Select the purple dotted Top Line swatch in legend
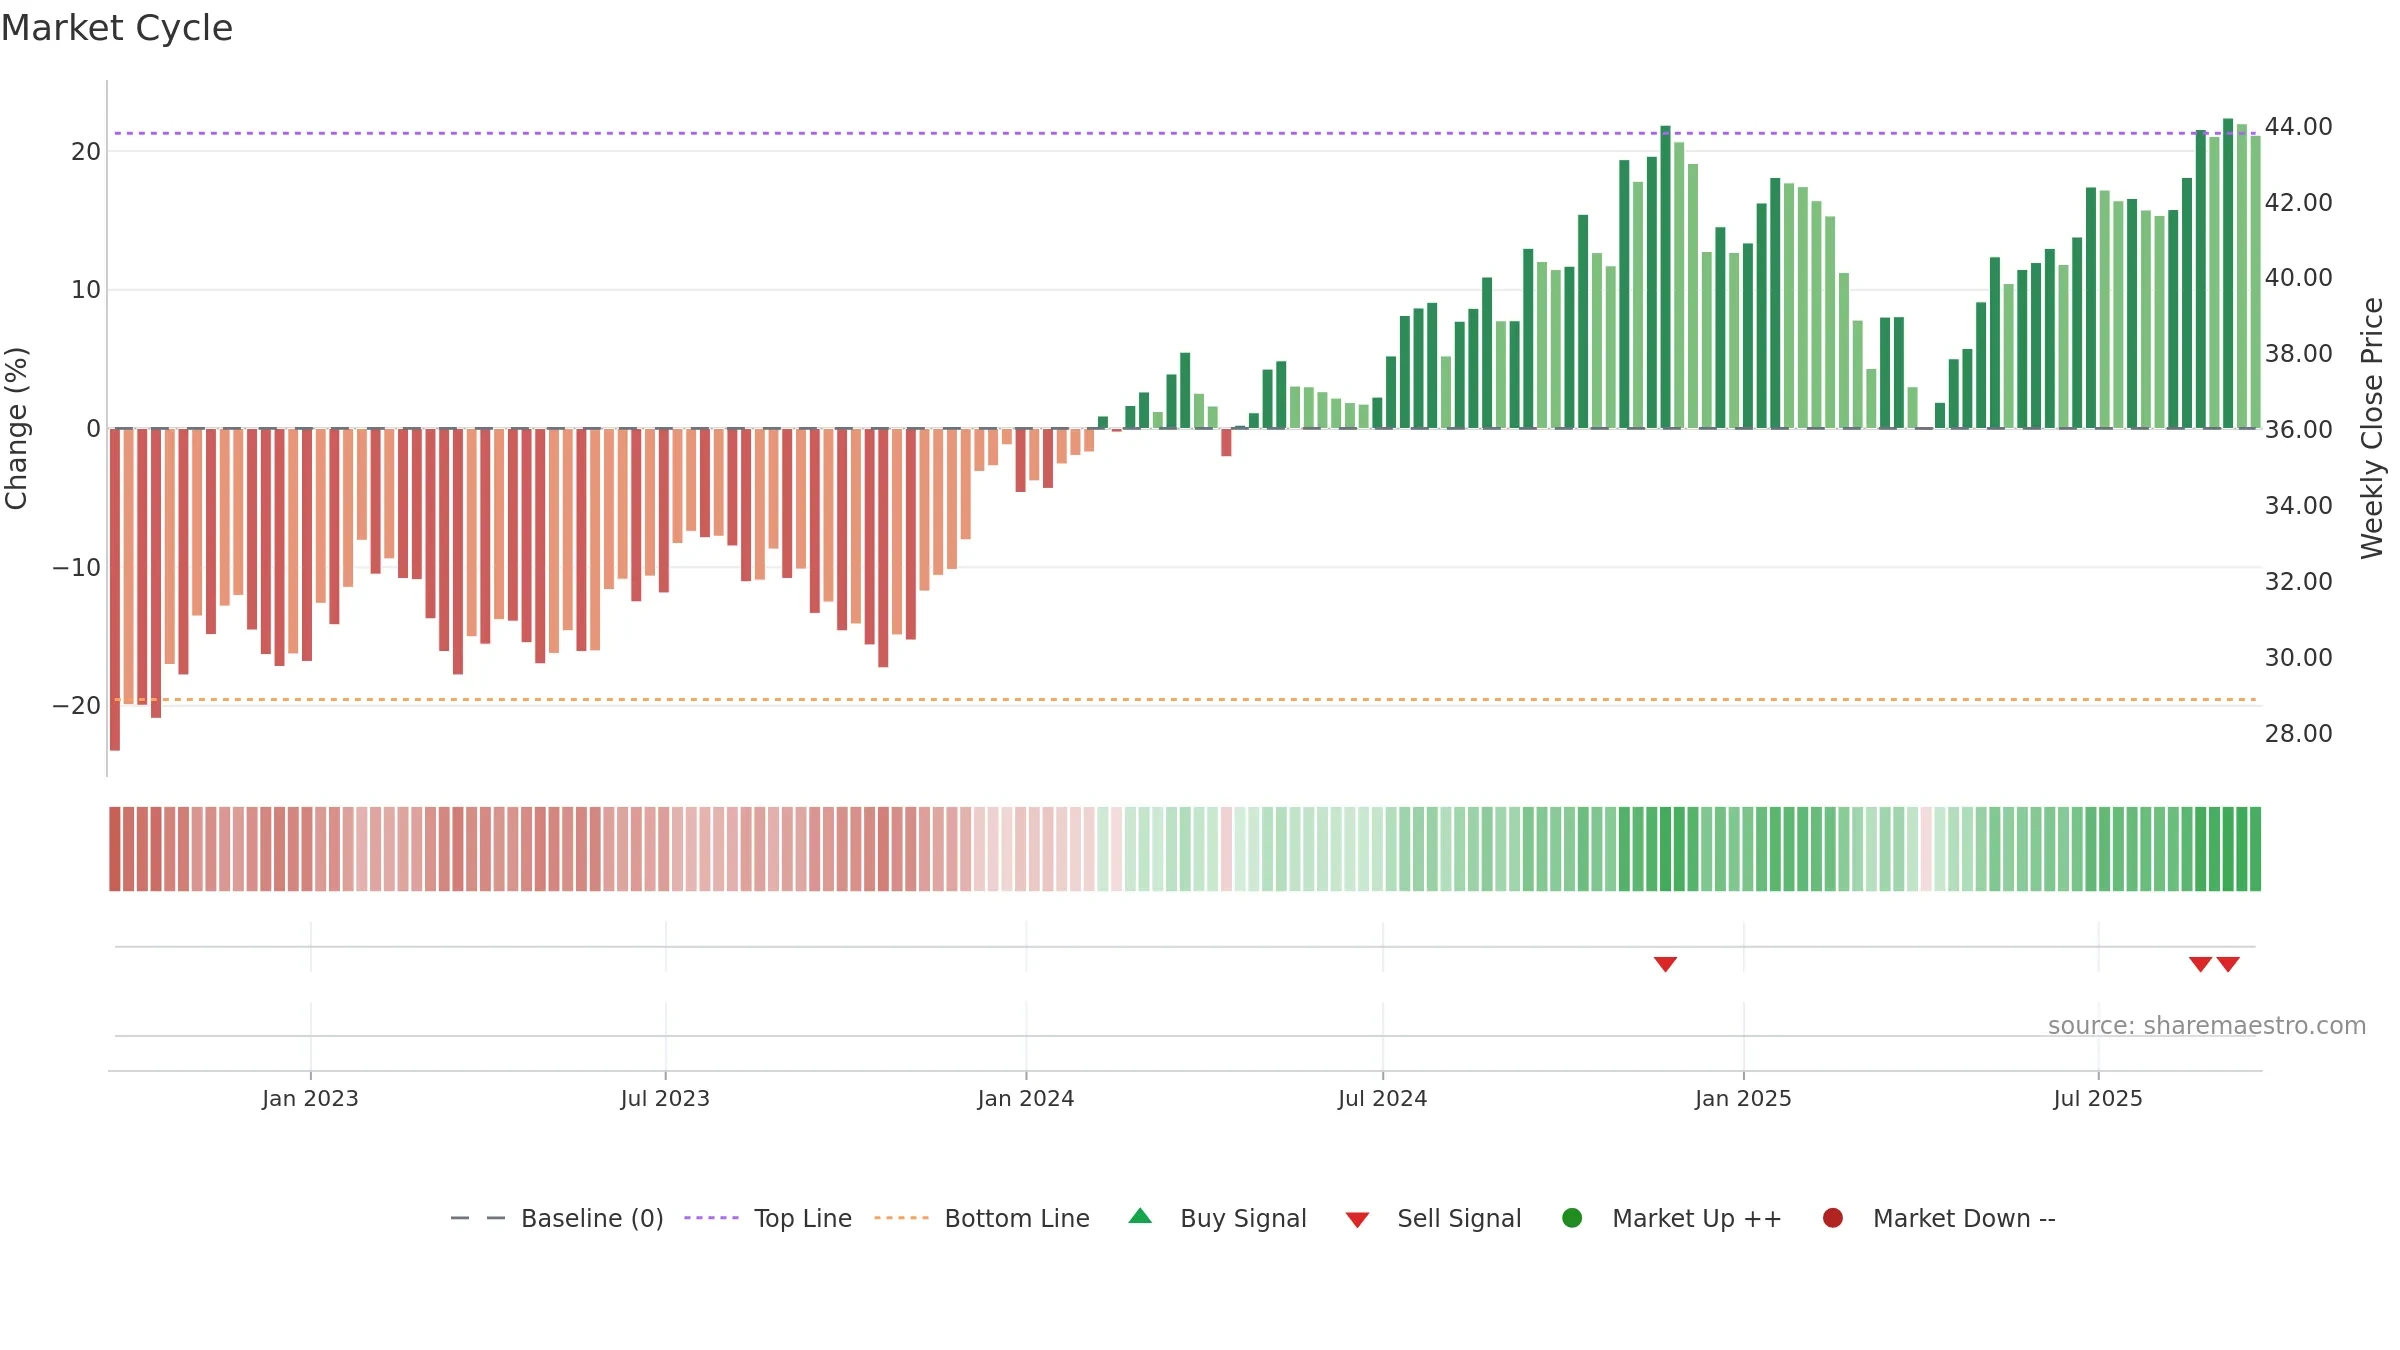2400x1350 pixels. pyautogui.click(x=711, y=1218)
